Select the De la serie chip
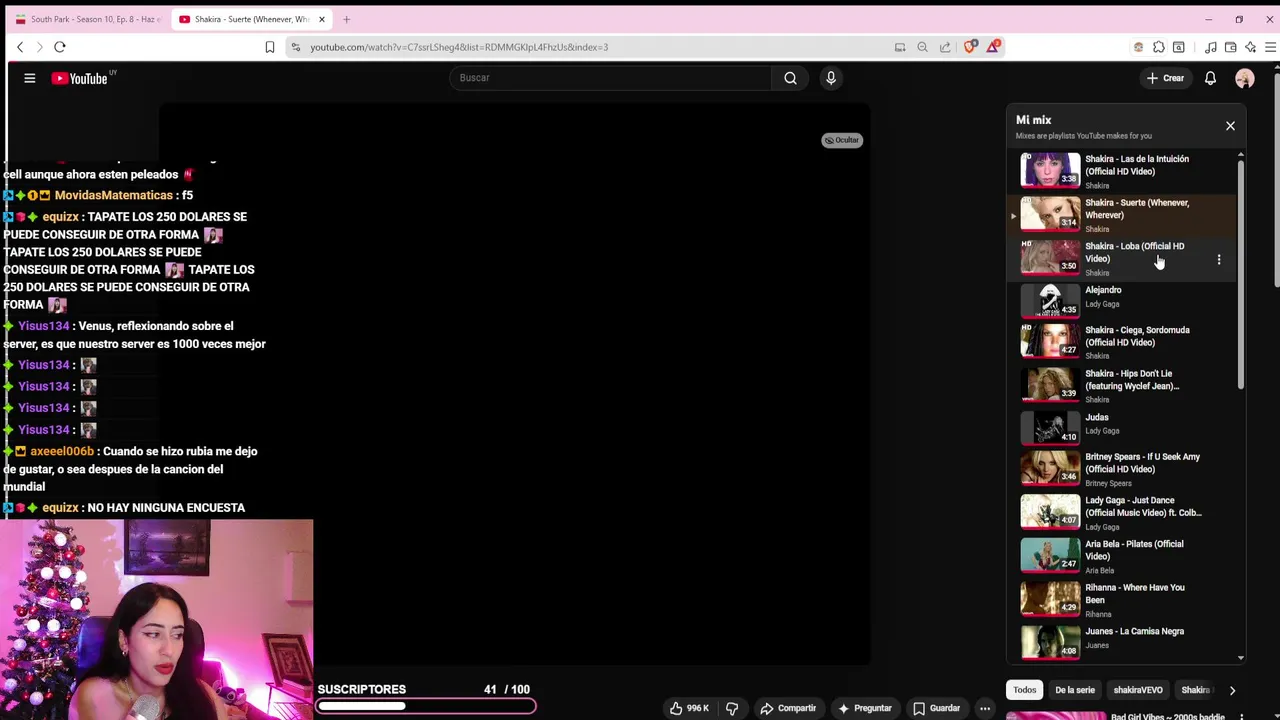Image resolution: width=1280 pixels, height=720 pixels. coord(1075,690)
